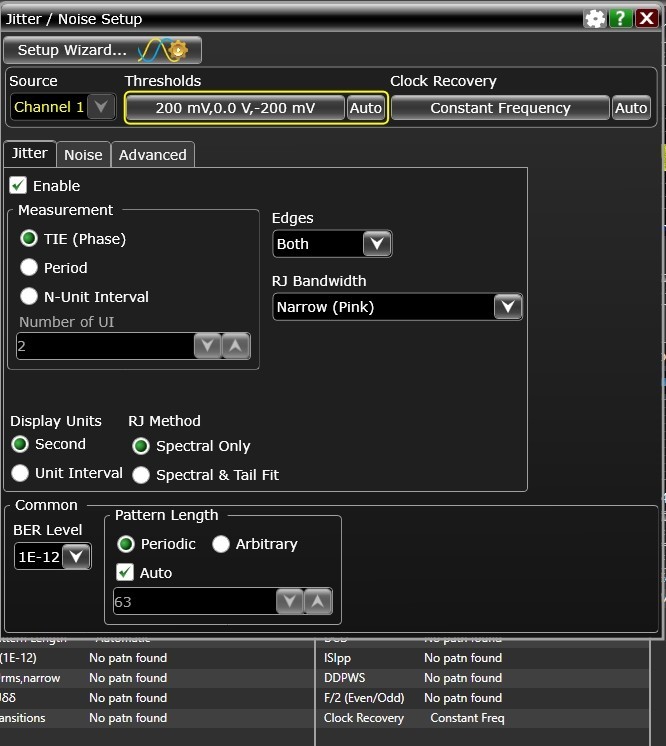Click the Constant Frequency clock recovery button
666x746 pixels.
[500, 108]
